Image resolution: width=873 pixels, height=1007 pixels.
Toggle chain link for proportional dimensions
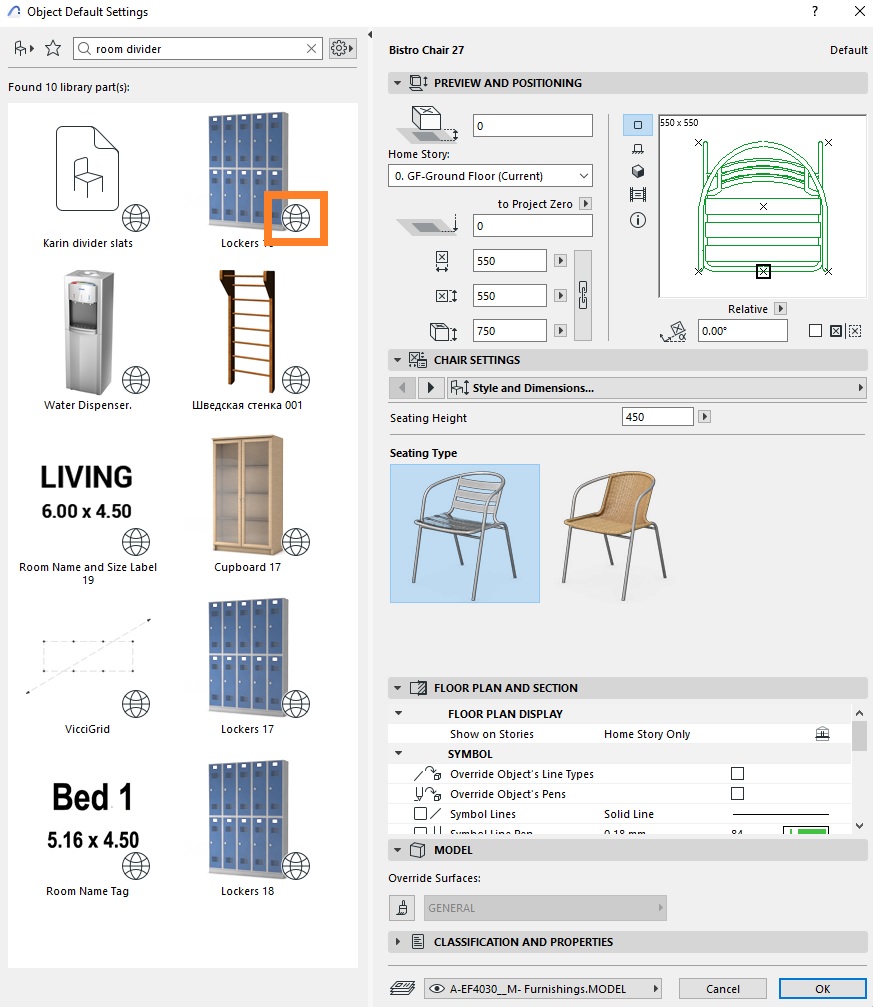pyautogui.click(x=583, y=295)
